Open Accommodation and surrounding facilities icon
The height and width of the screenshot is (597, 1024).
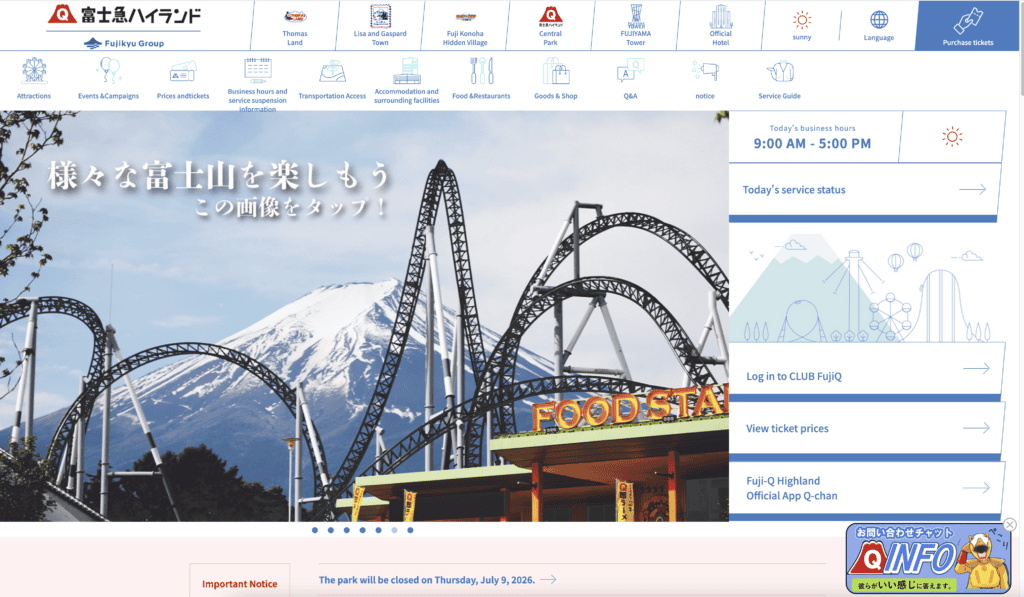pyautogui.click(x=406, y=71)
